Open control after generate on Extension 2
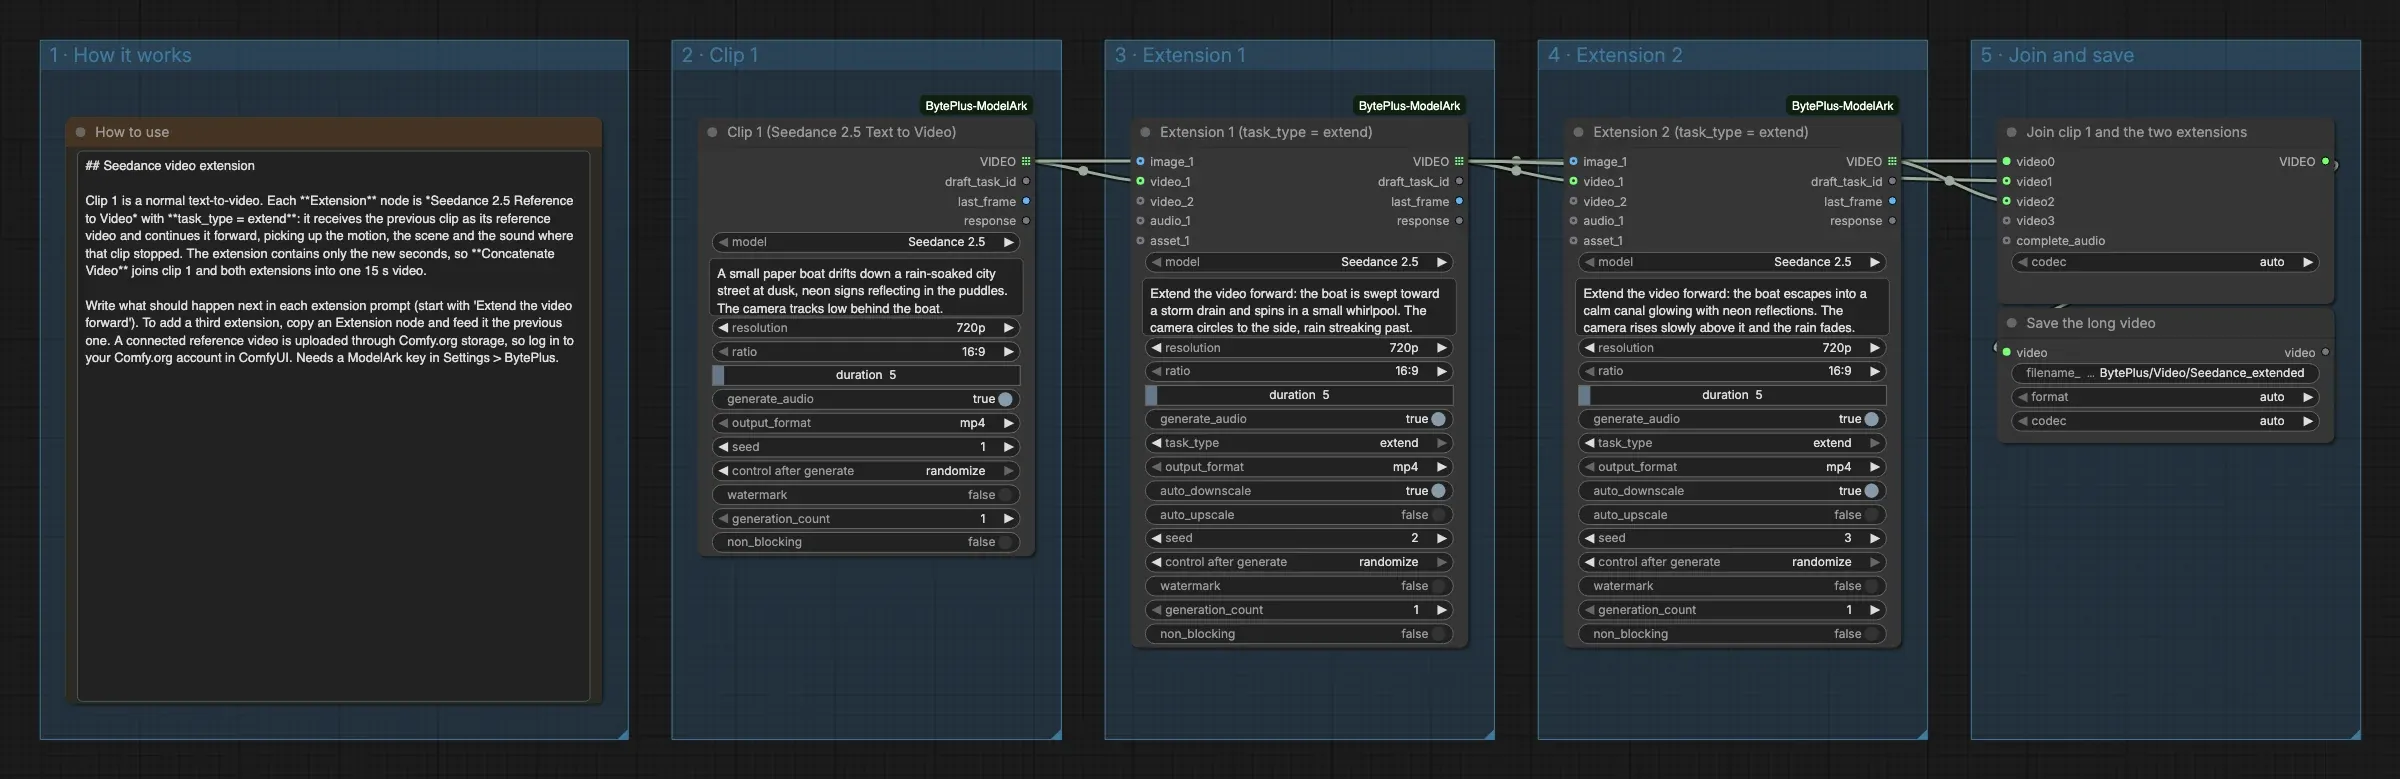2400x779 pixels. click(x=1732, y=562)
